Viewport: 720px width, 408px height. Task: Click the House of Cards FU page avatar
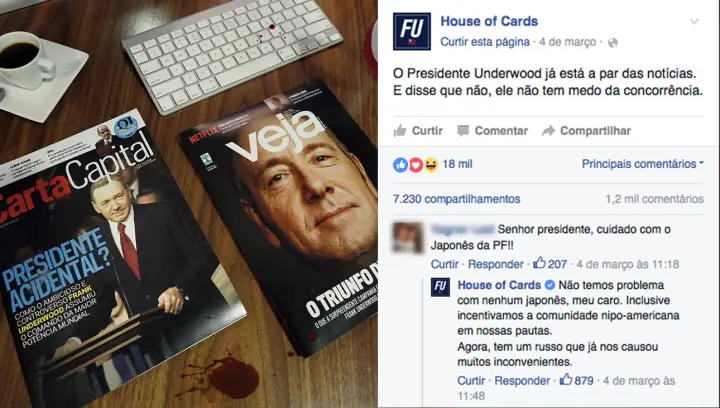click(x=411, y=31)
